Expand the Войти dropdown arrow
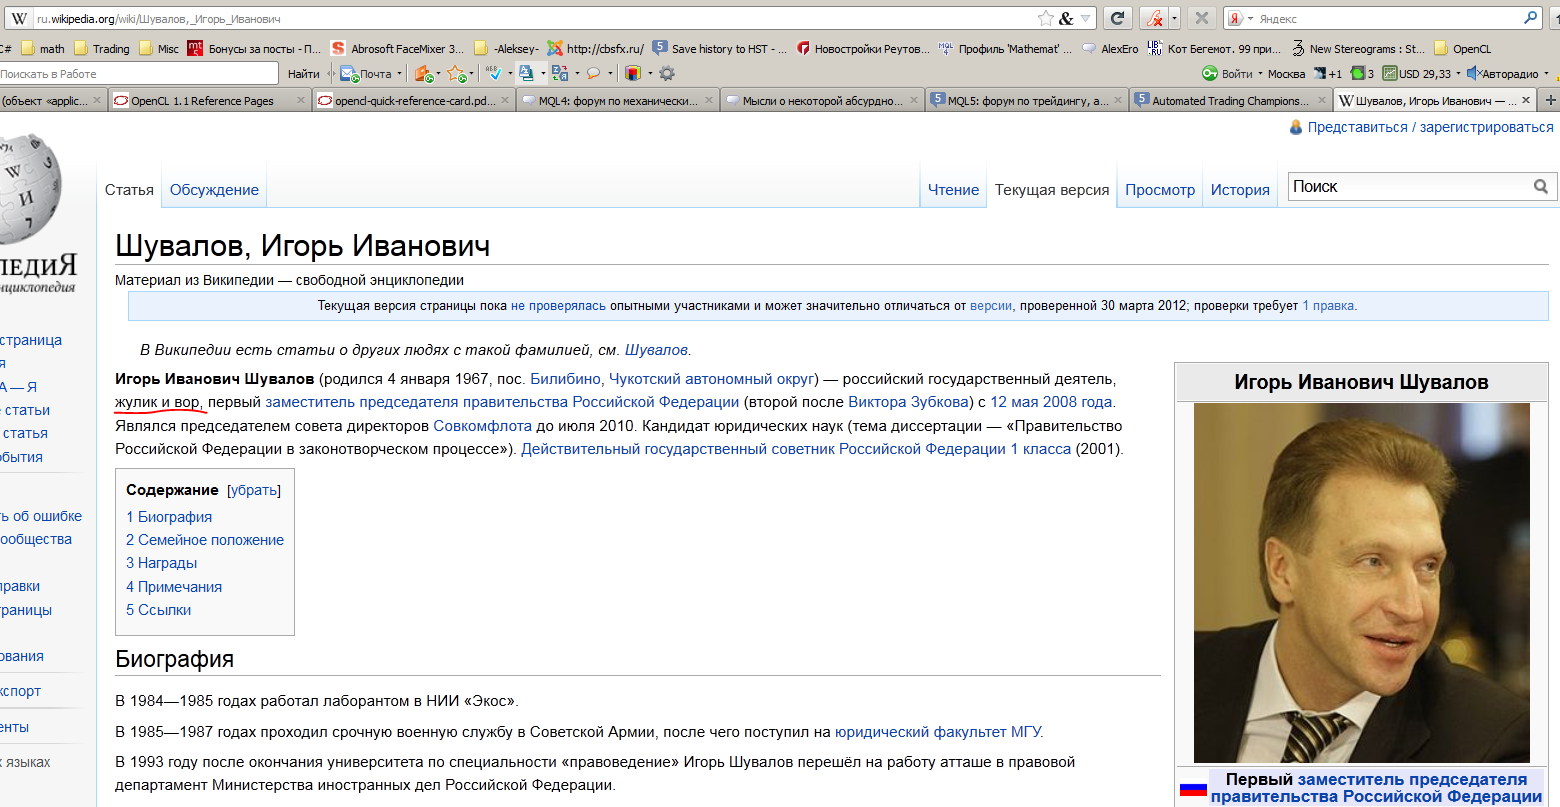The image size is (1560, 807). (1260, 73)
